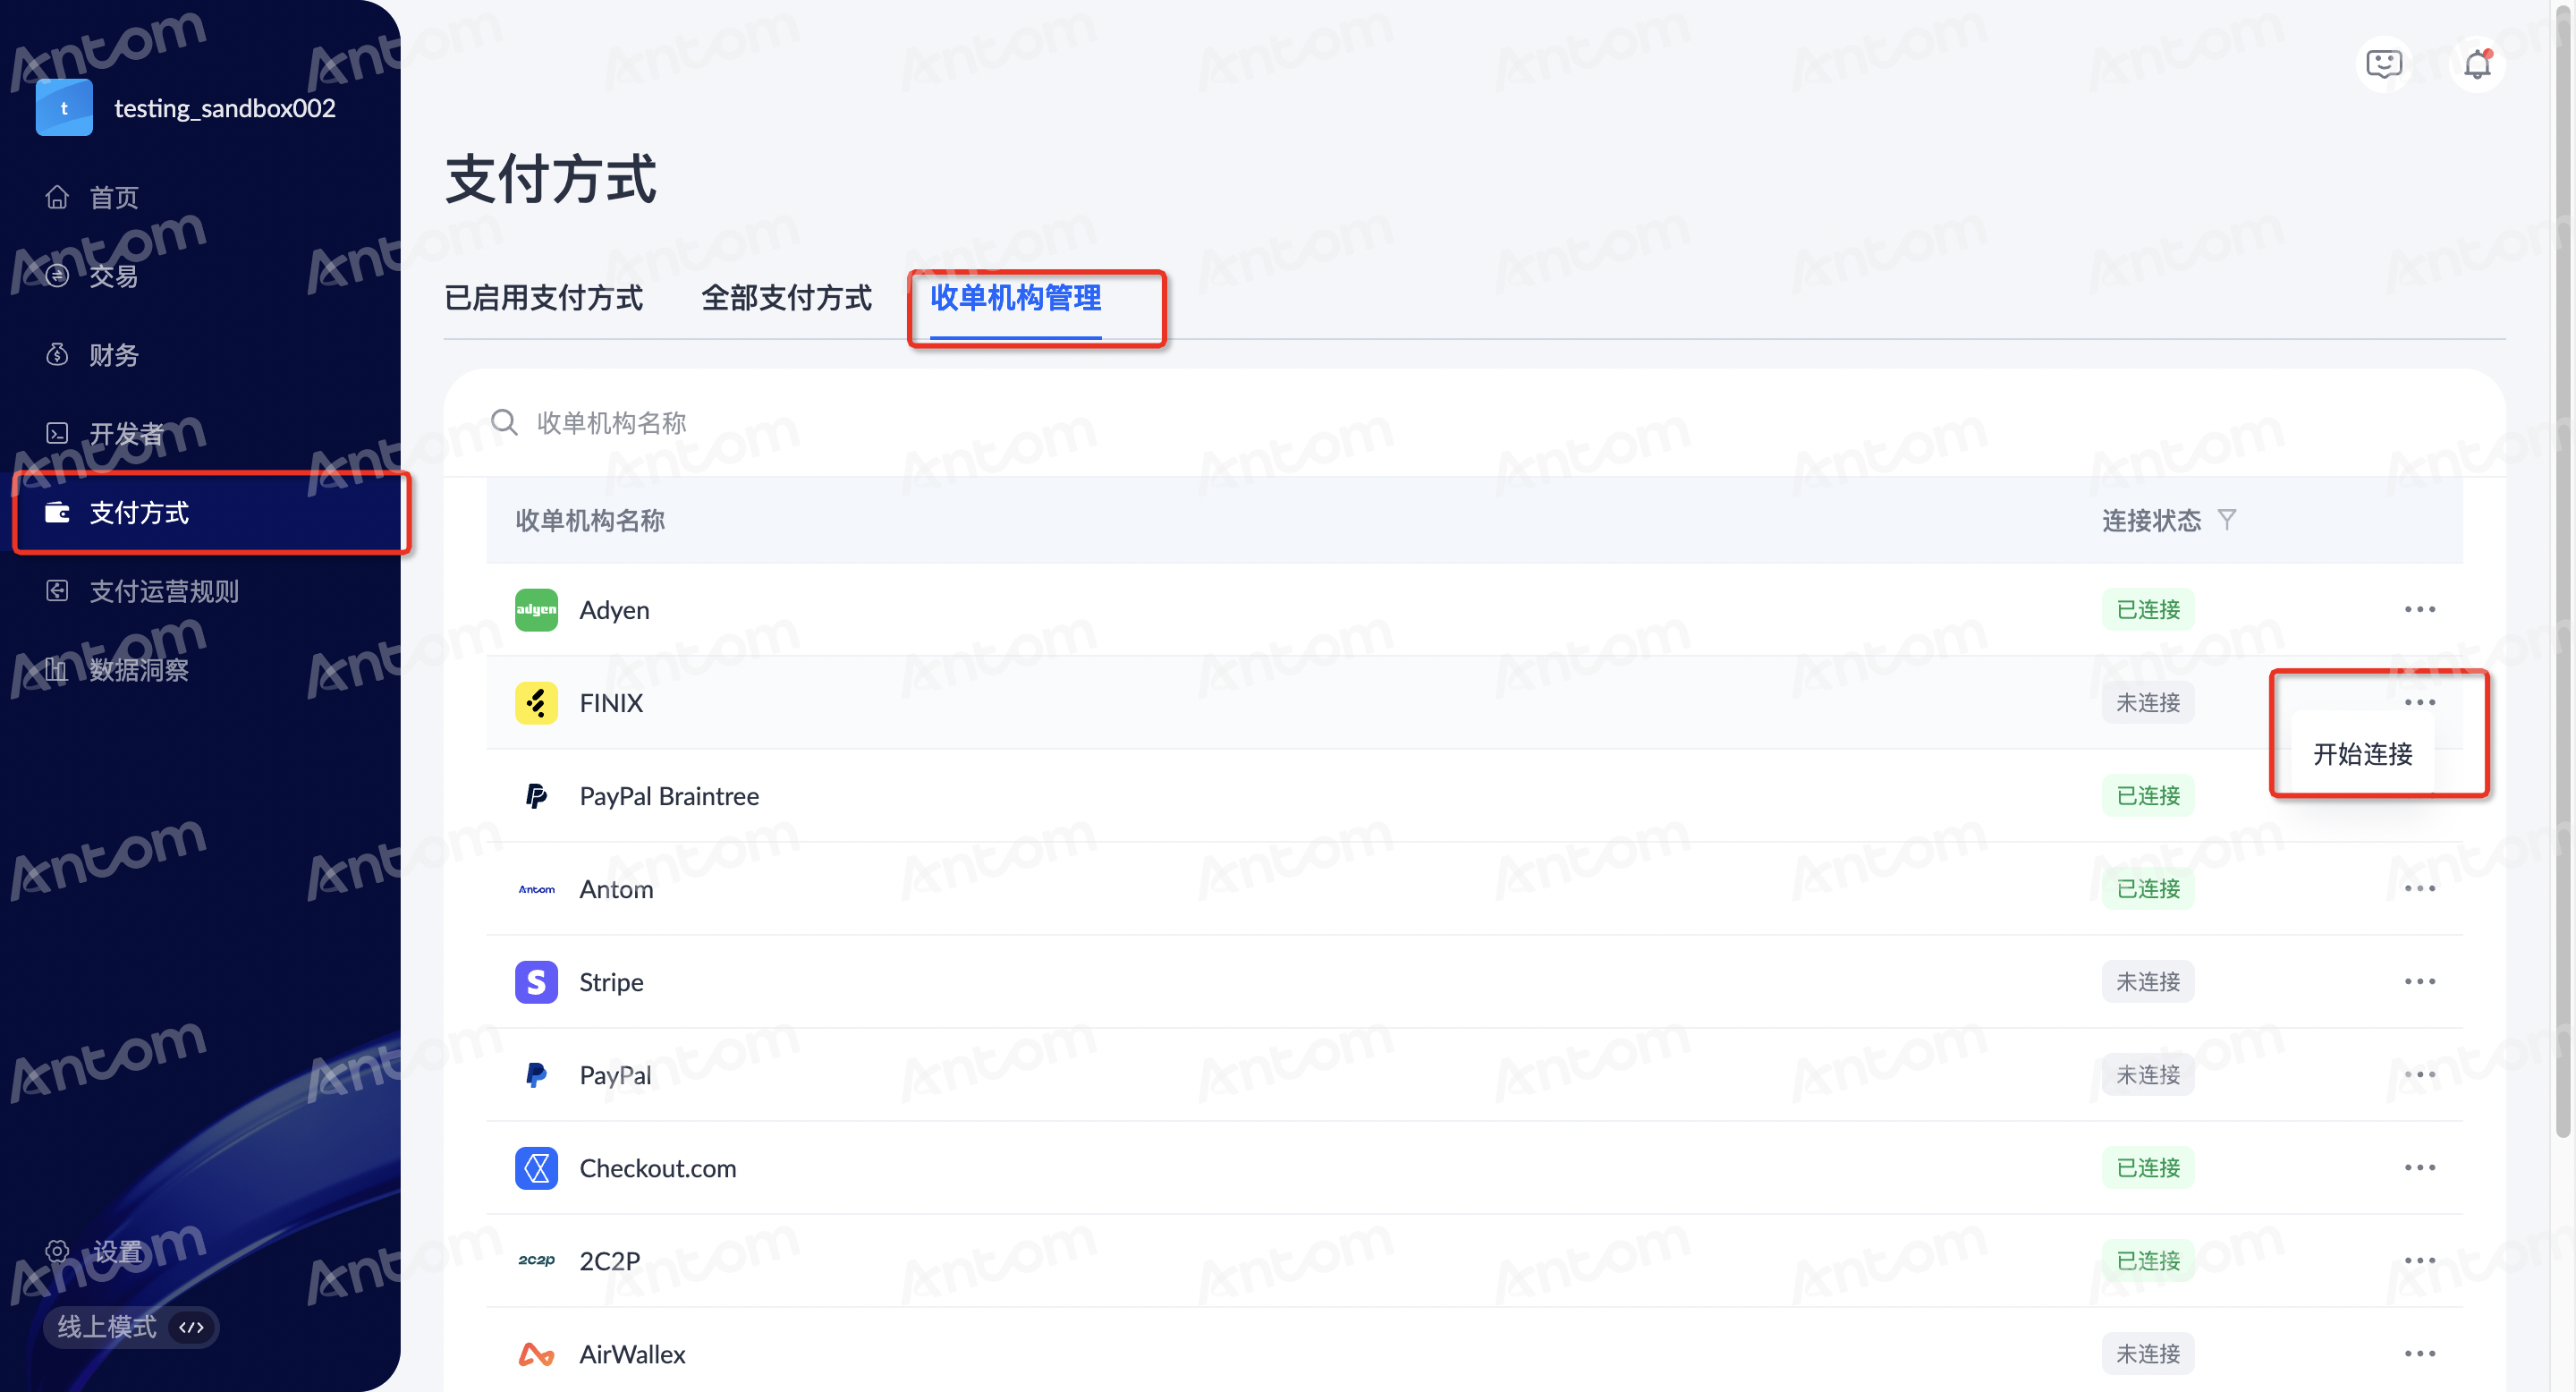
Task: Click the 未连接 status badge for AirWallex
Action: tap(2148, 1354)
